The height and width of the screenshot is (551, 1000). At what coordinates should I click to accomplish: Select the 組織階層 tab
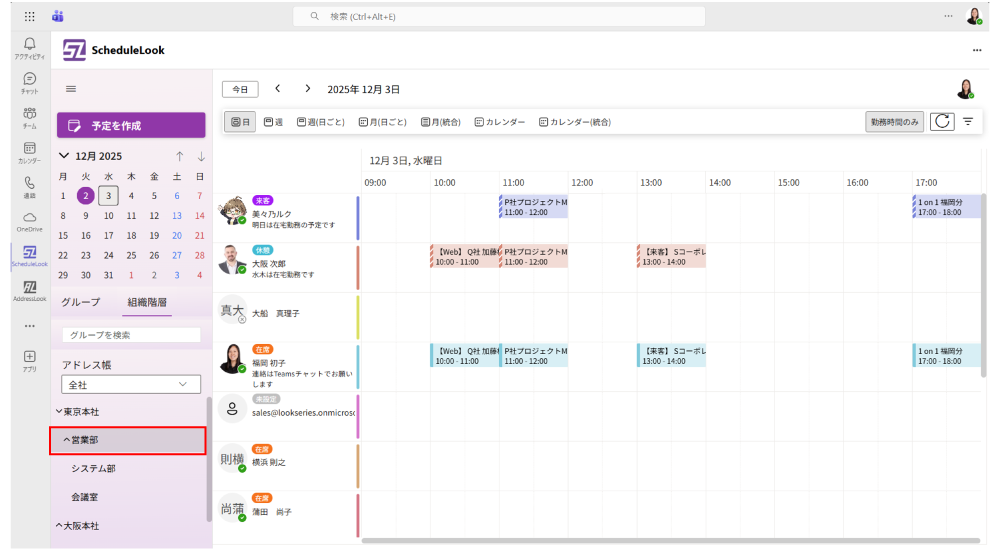[x=148, y=302]
